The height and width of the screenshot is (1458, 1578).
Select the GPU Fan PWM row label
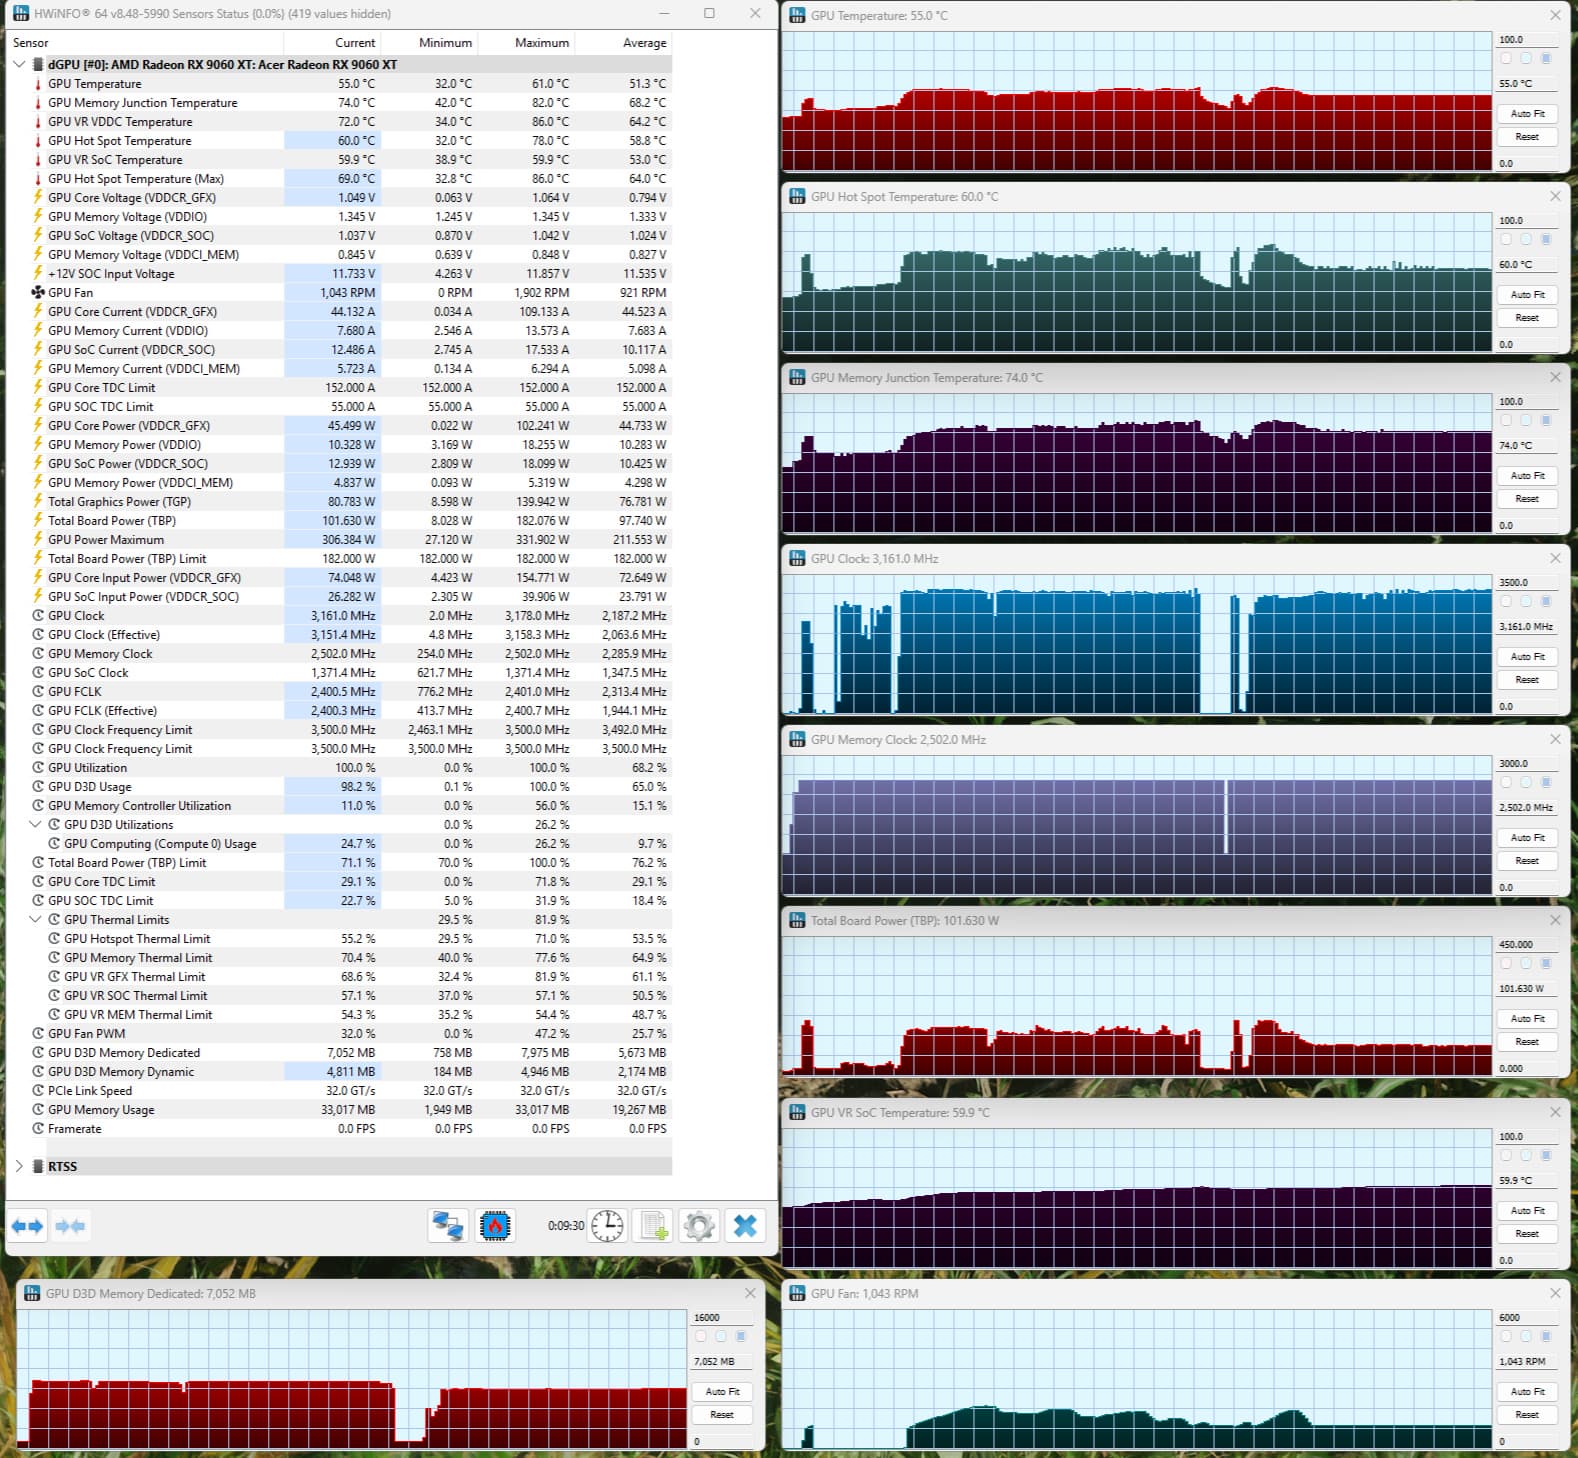pyautogui.click(x=87, y=1034)
